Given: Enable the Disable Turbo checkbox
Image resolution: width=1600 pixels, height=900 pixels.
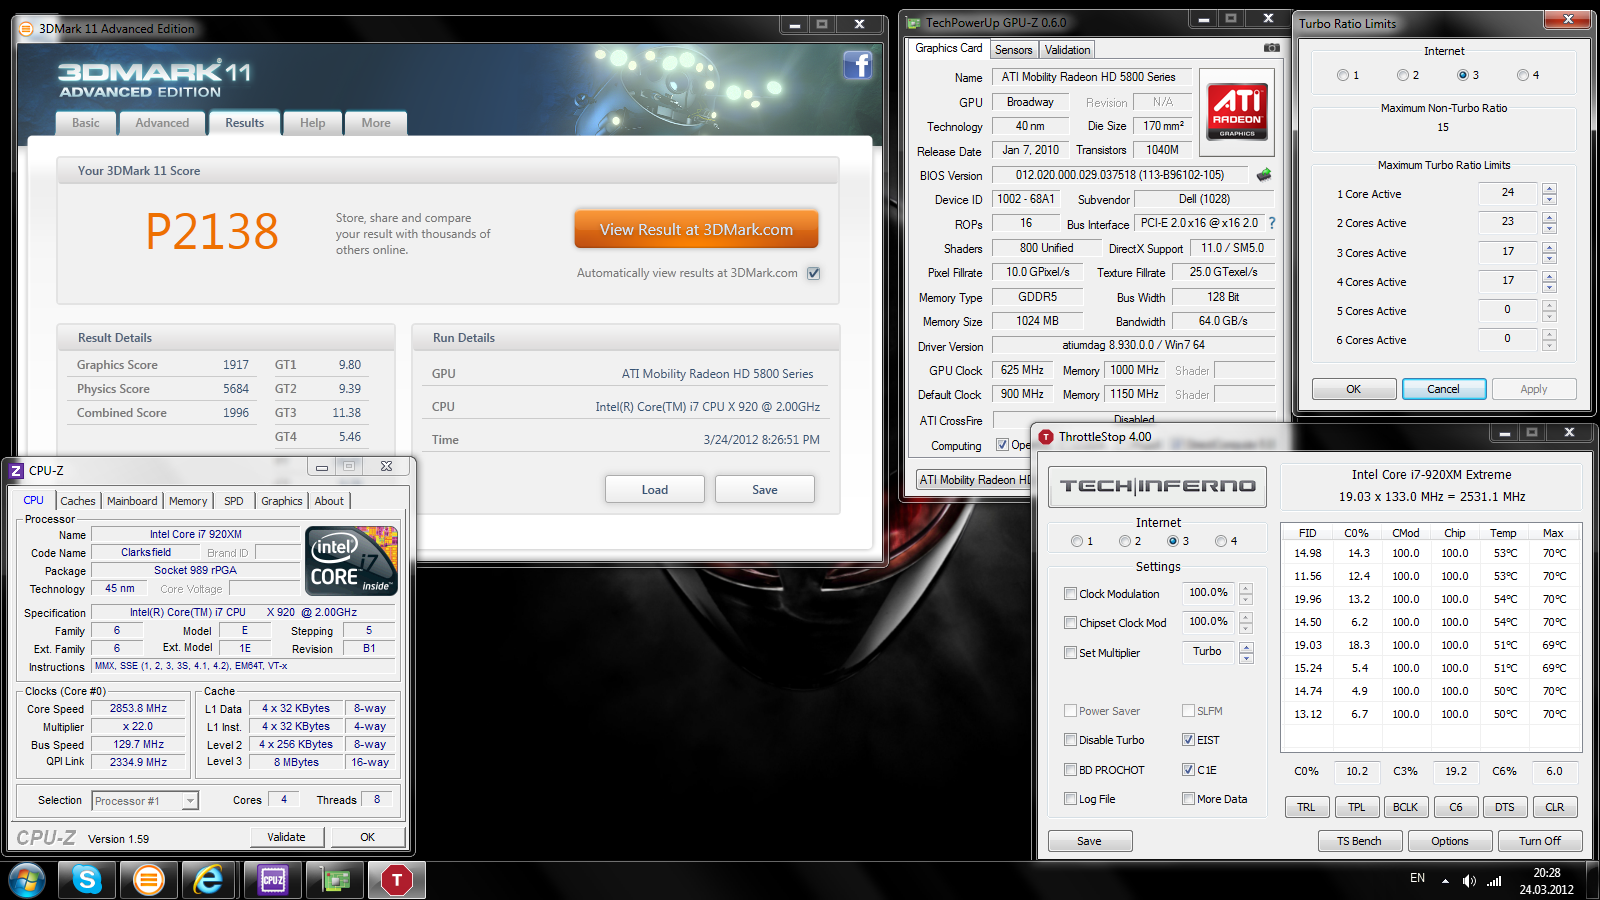Looking at the screenshot, I should point(1071,740).
